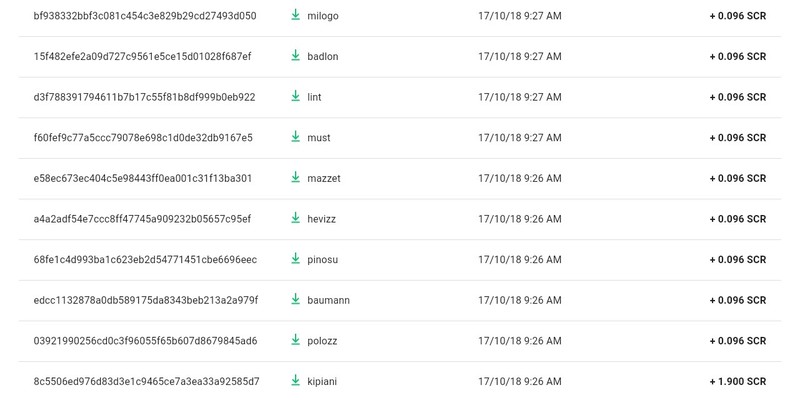800x400 pixels.
Task: Click the green incoming arrow next to must
Action: point(295,137)
